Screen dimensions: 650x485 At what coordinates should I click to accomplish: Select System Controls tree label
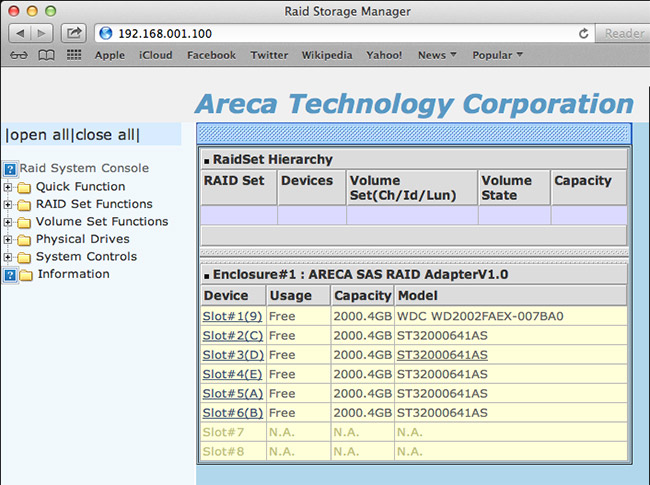pos(86,257)
